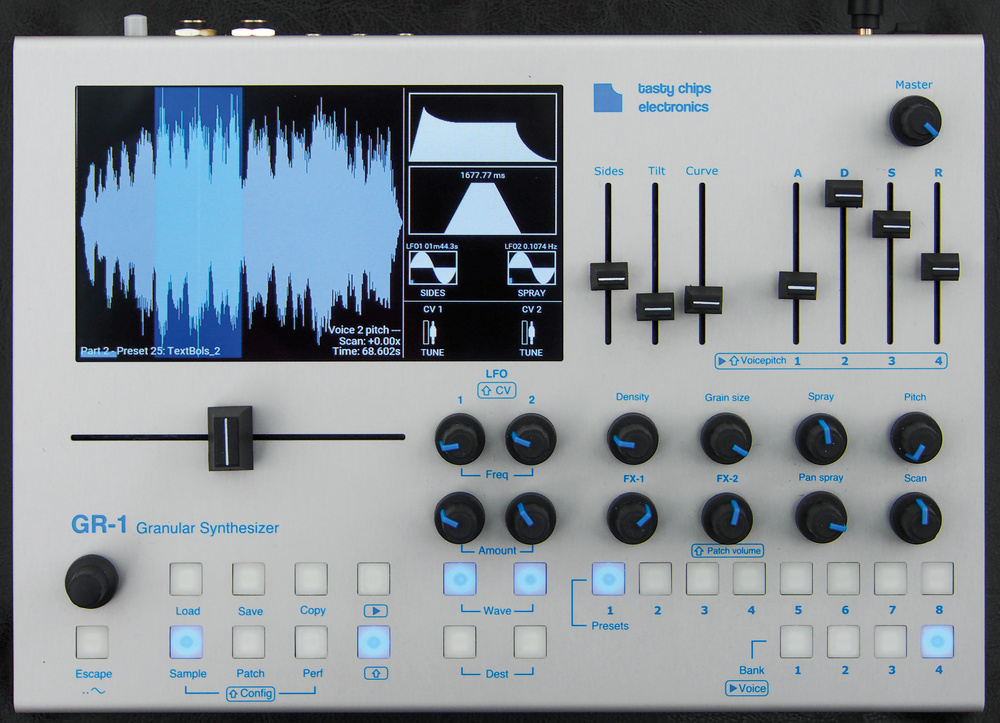
Task: Select preset button 1
Action: [x=608, y=578]
